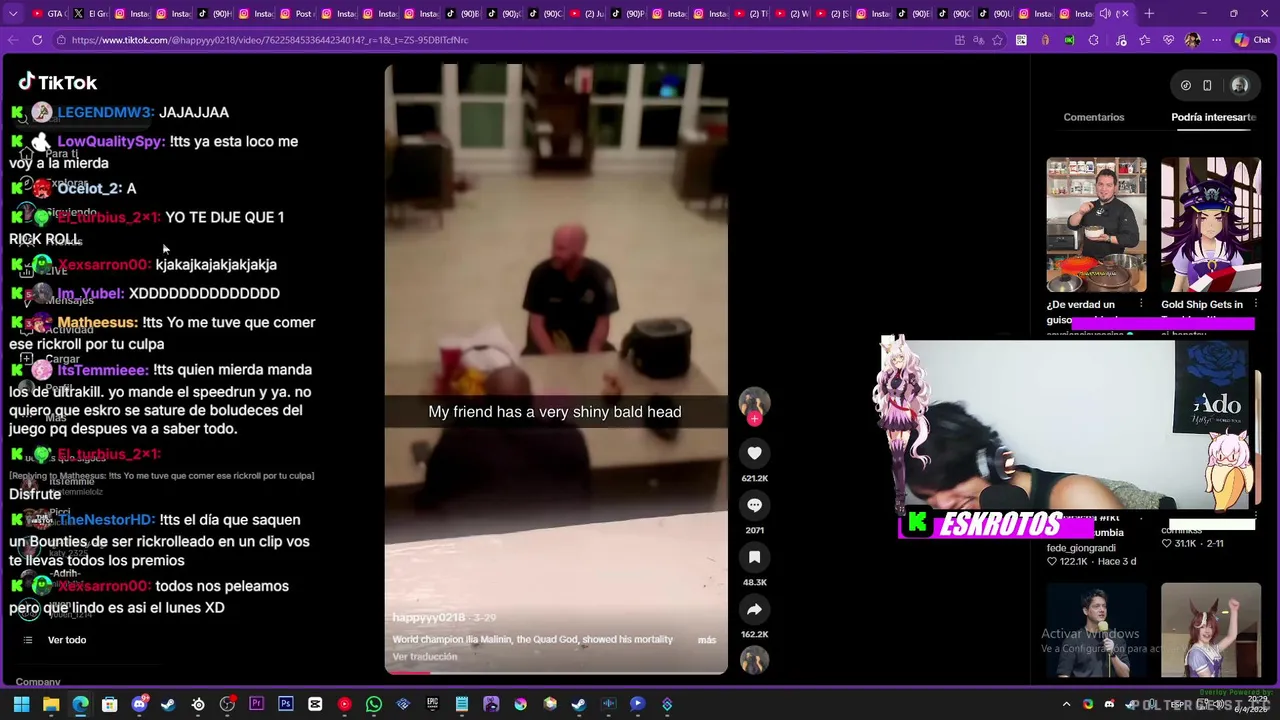The height and width of the screenshot is (720, 1280).
Task: Open the media control music note icon
Action: pos(1120,40)
